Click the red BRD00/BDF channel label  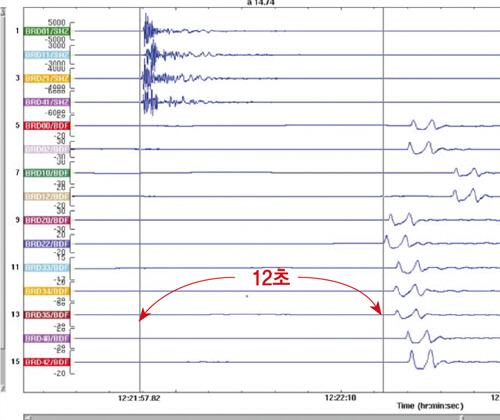click(x=47, y=126)
